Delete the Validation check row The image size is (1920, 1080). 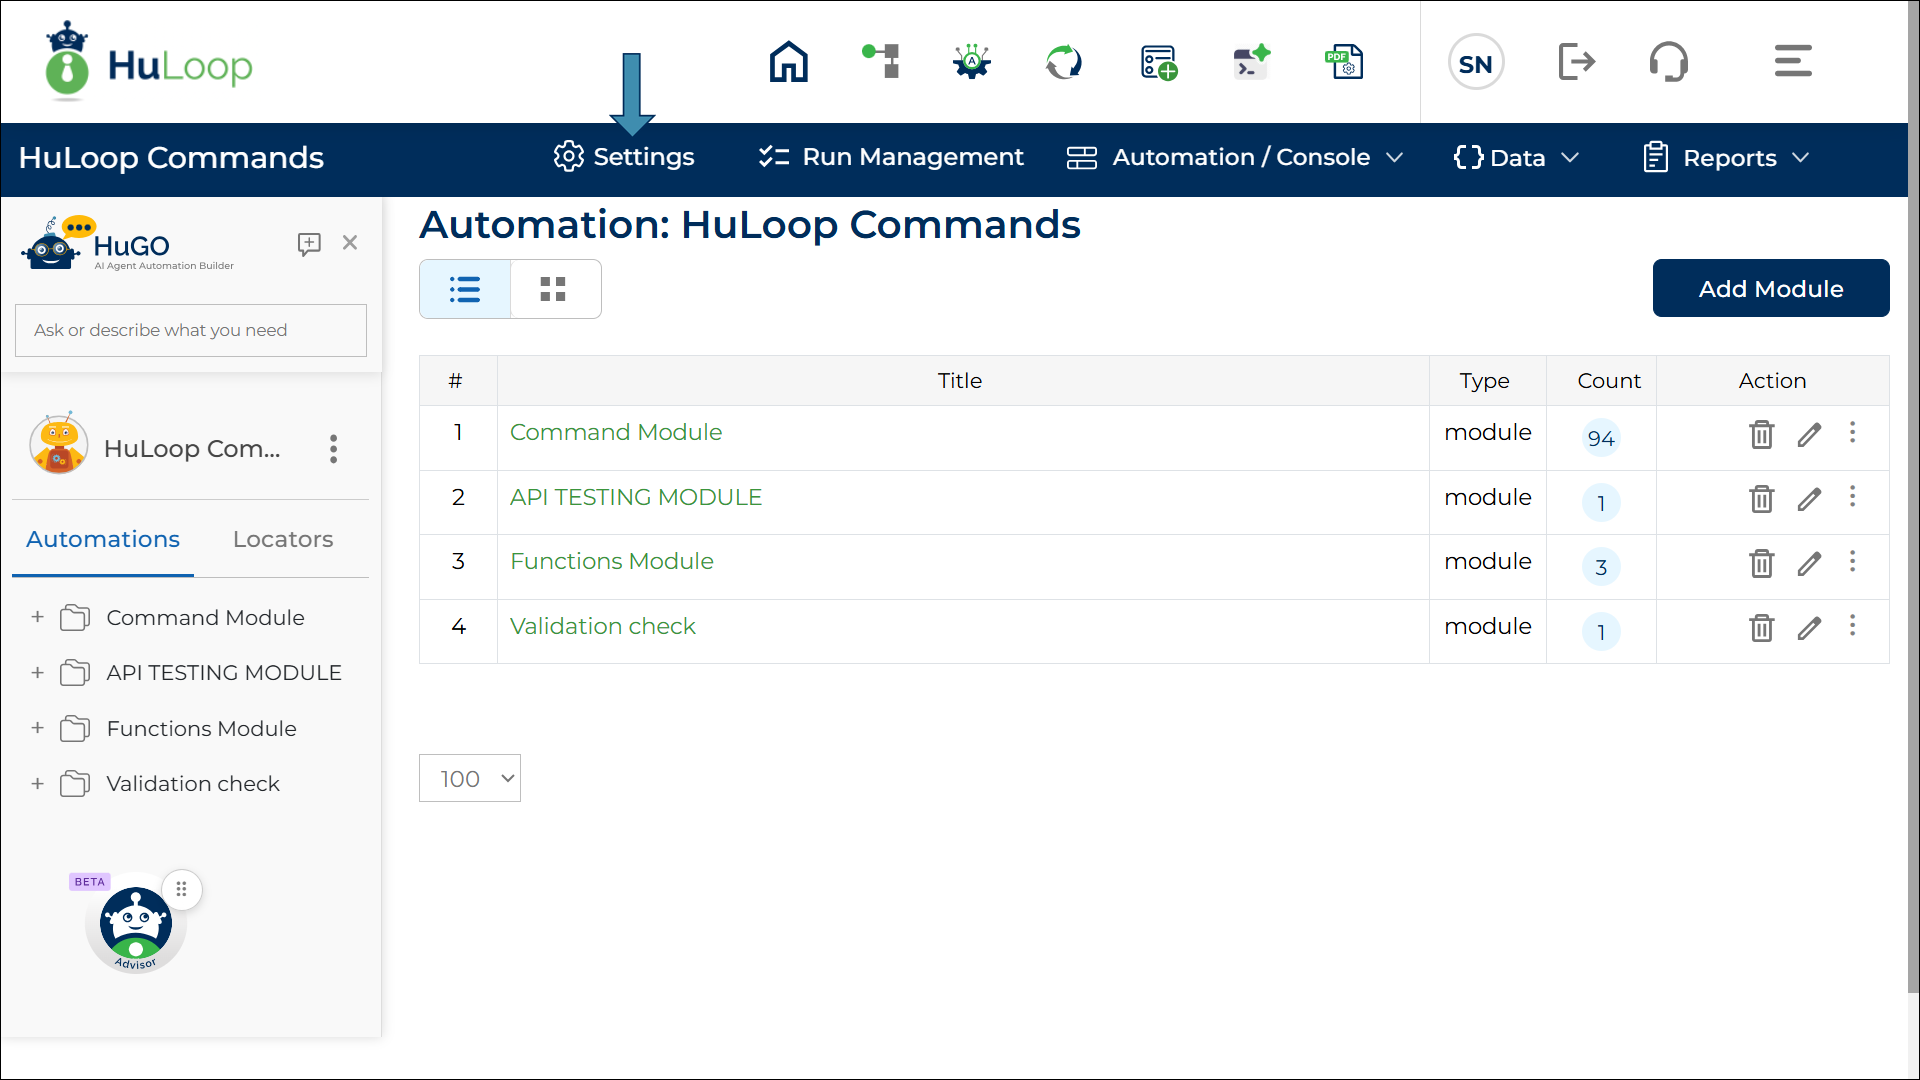(x=1761, y=628)
